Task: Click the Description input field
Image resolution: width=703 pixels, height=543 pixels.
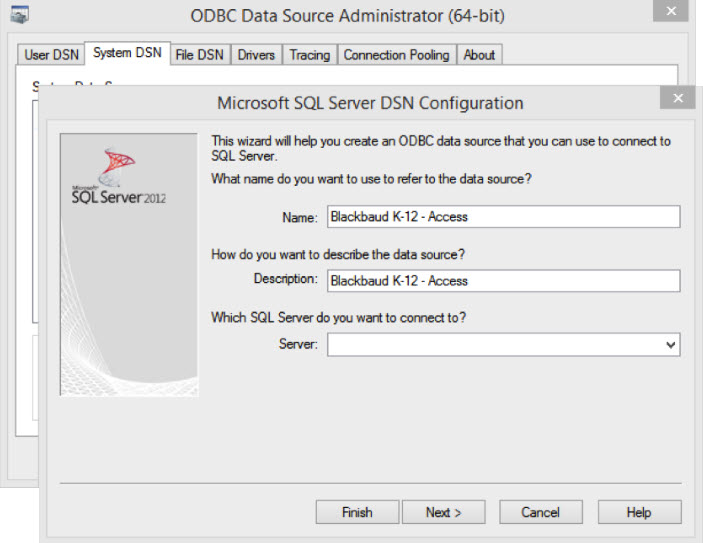Action: 503,281
